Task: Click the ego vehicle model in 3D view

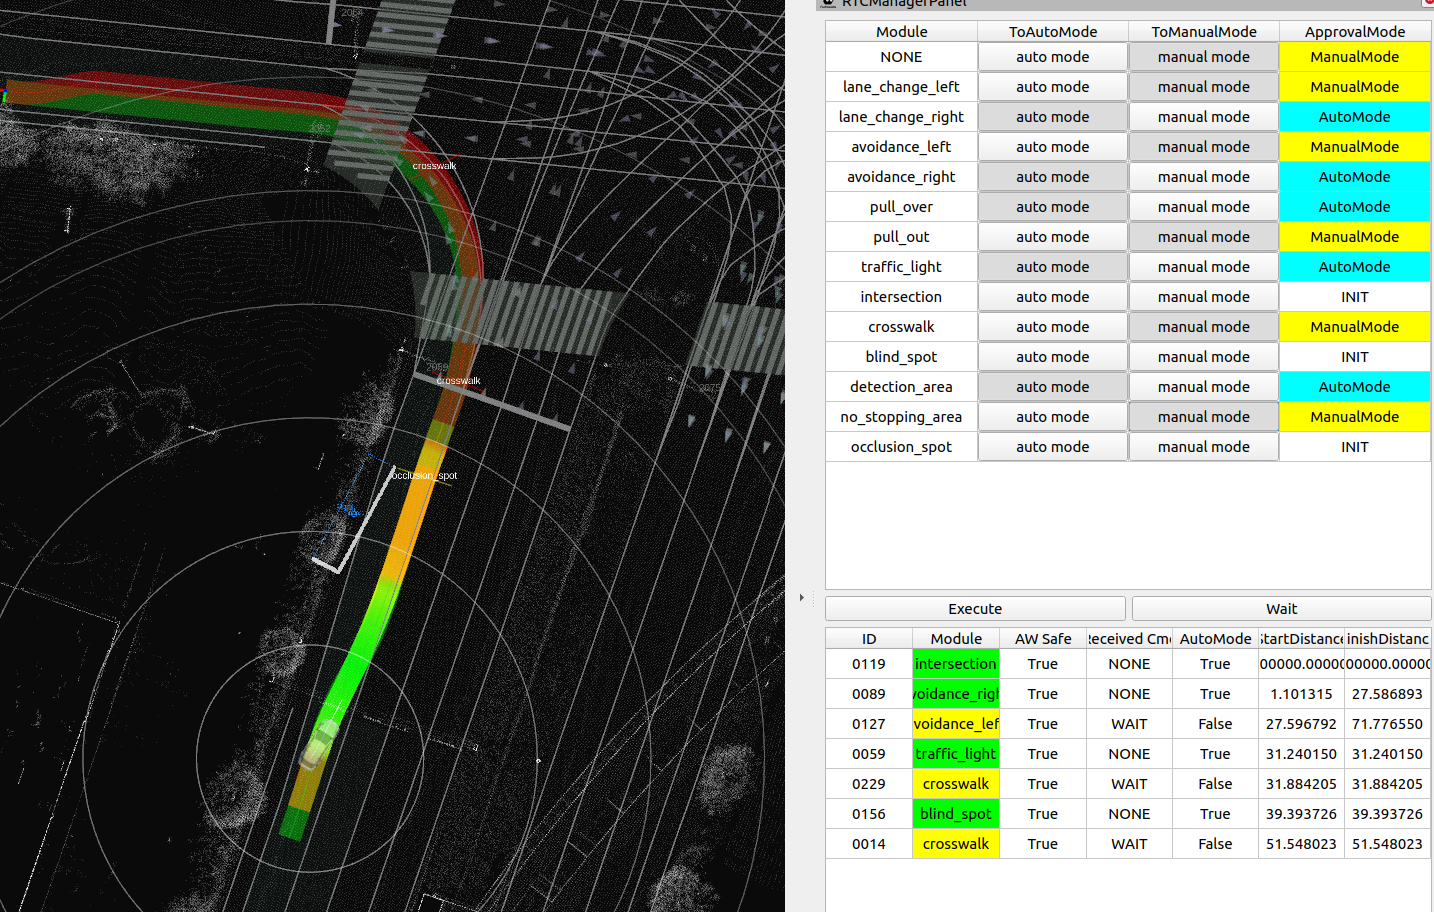Action: coord(320,744)
